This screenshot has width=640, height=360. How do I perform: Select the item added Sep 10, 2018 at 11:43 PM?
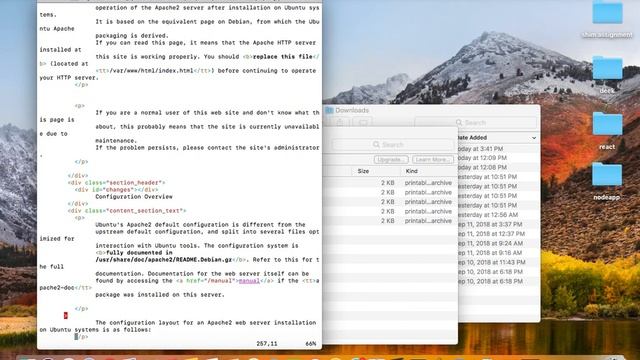(498, 262)
